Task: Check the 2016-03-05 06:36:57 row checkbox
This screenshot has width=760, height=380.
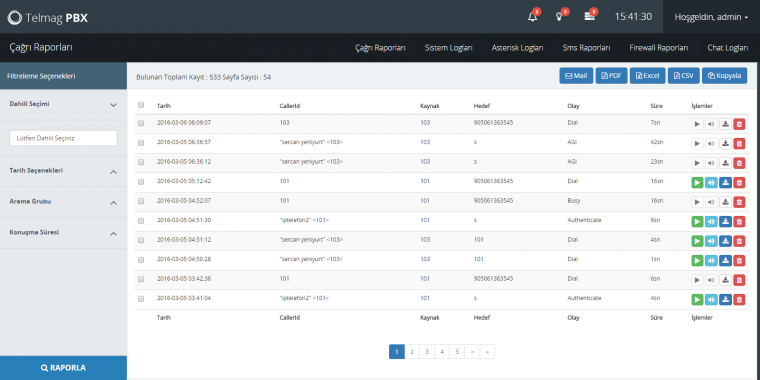Action: 141,143
